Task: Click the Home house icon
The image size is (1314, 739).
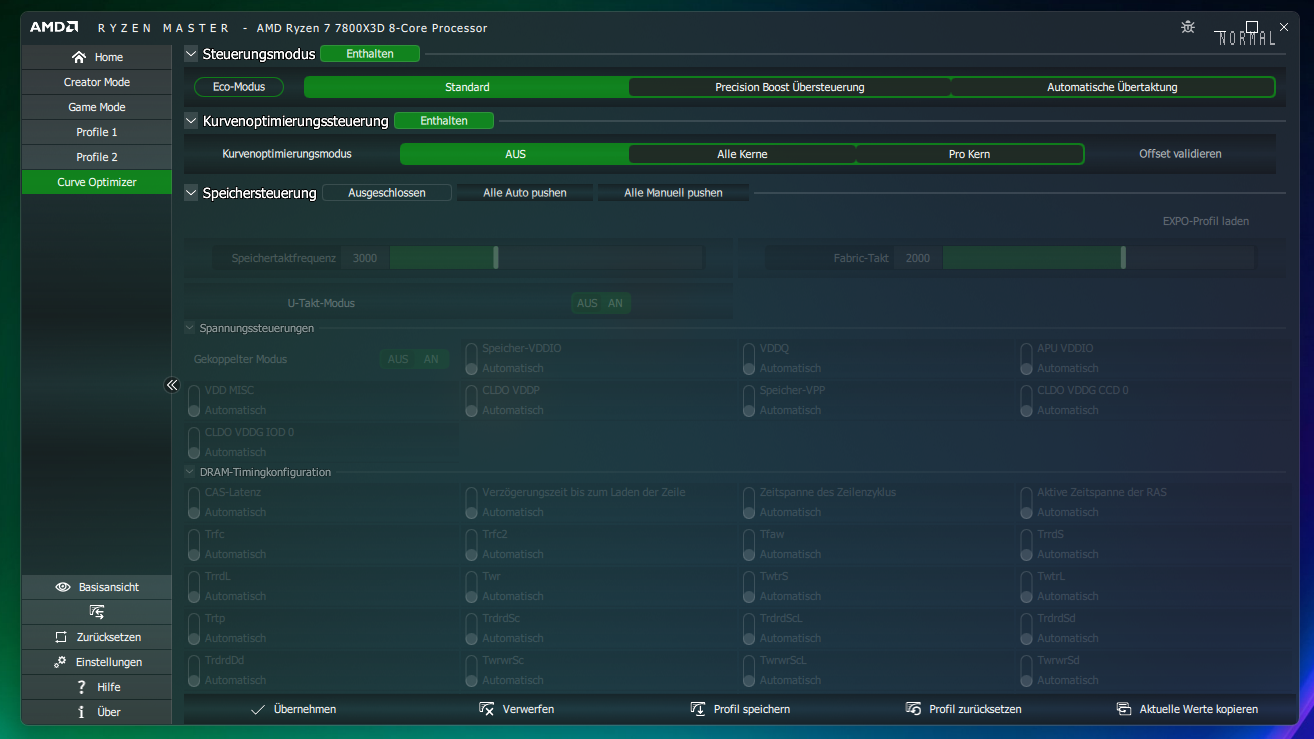Action: 79,57
